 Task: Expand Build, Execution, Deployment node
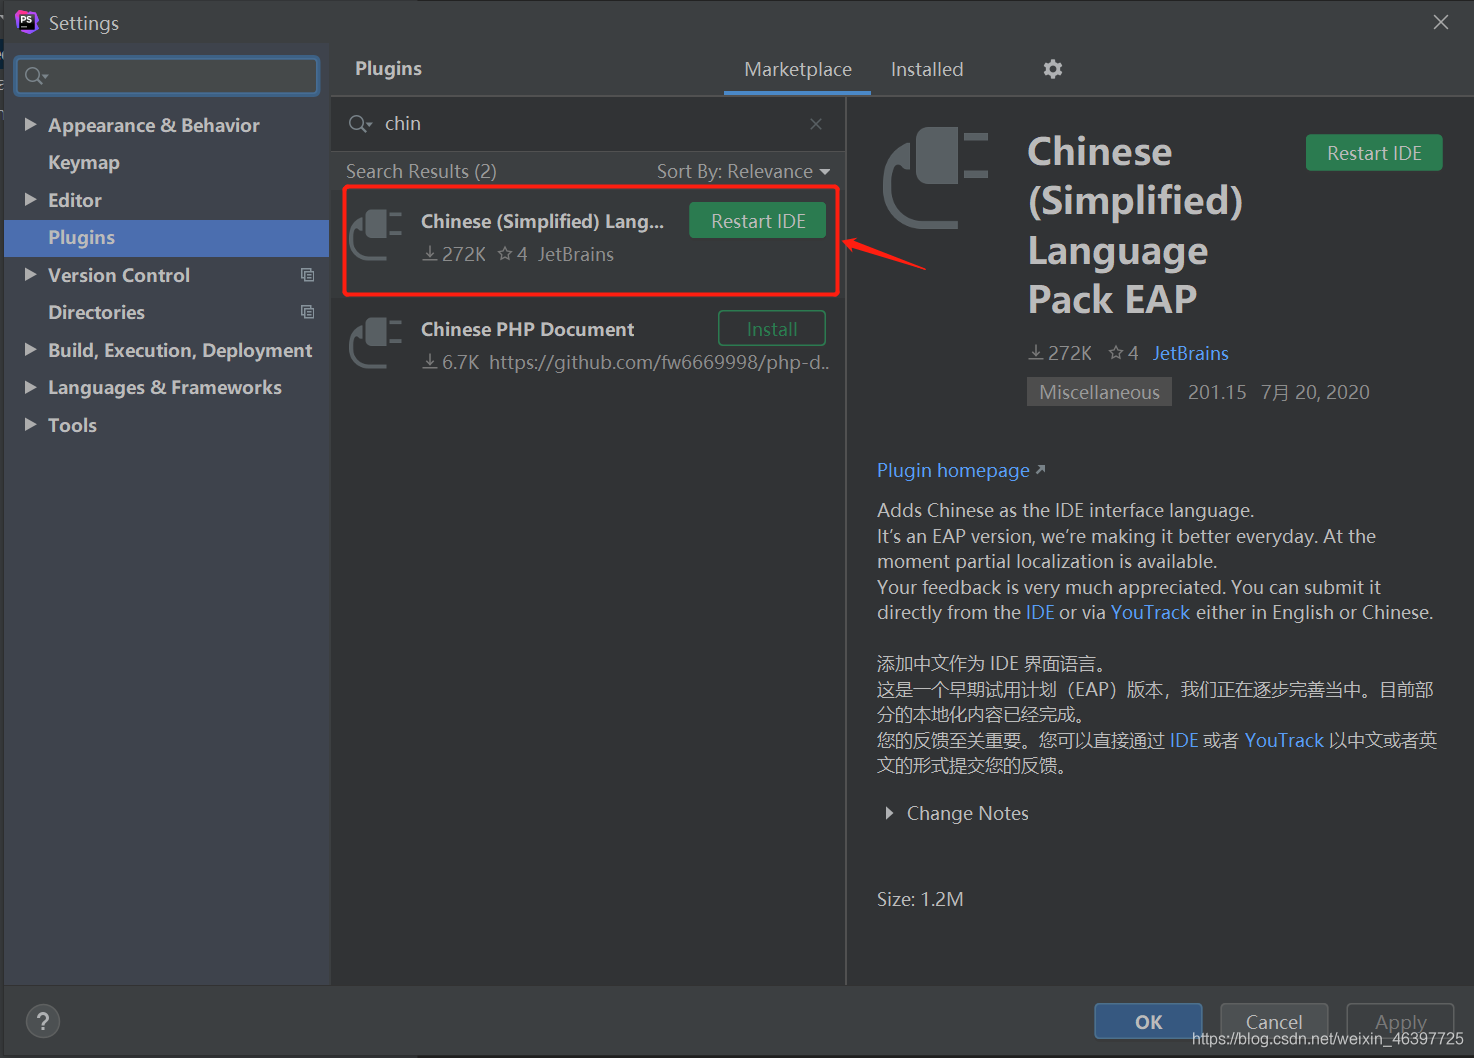pos(30,349)
